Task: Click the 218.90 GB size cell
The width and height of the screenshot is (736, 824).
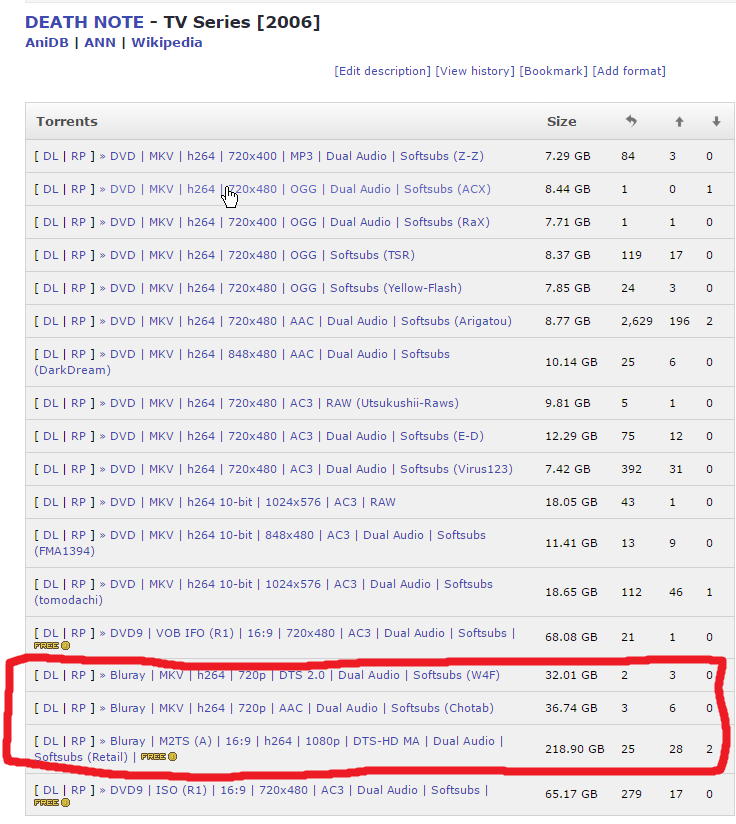Action: 575,749
